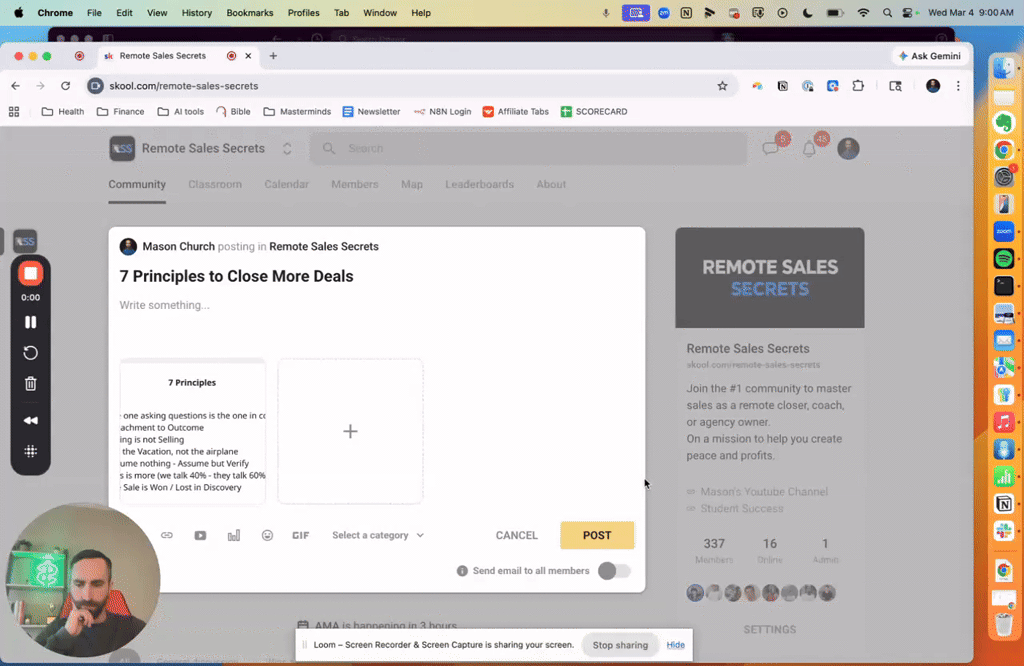The height and width of the screenshot is (666, 1024).
Task: Insert a link into the post
Action: pos(167,535)
